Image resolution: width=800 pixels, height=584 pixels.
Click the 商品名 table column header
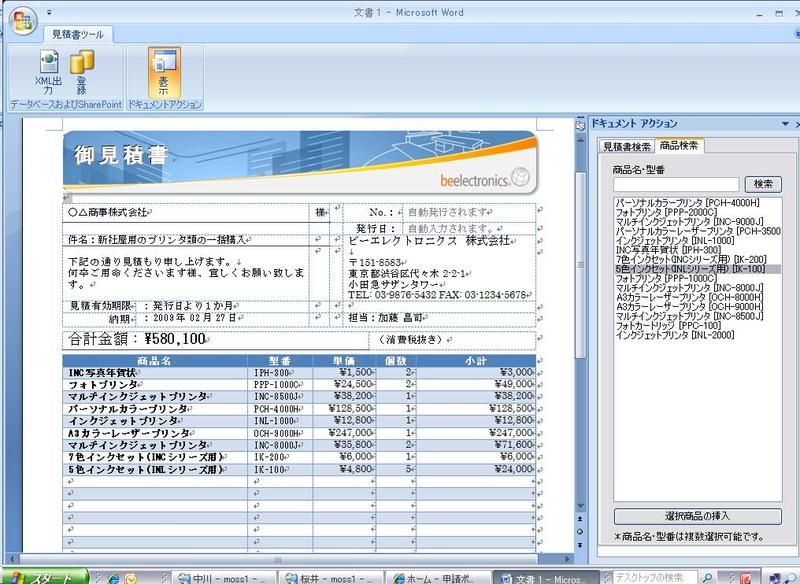154,361
